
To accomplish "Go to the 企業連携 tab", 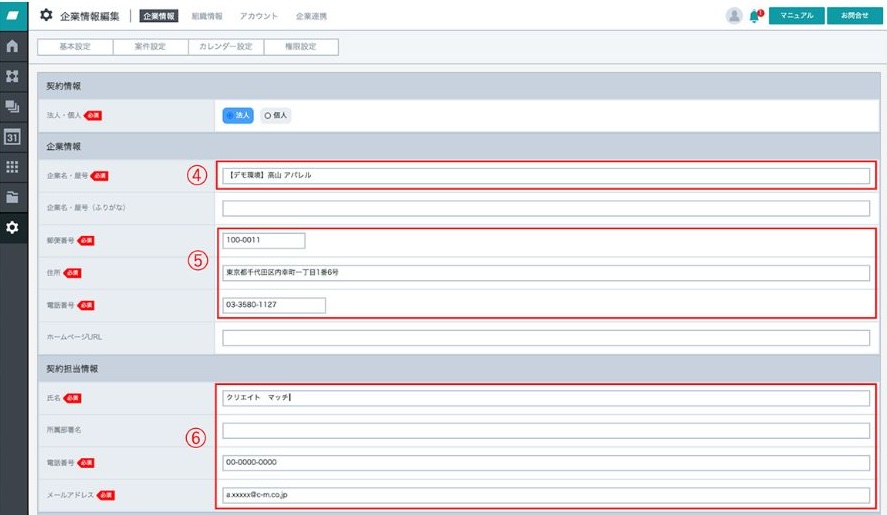I will (x=311, y=17).
